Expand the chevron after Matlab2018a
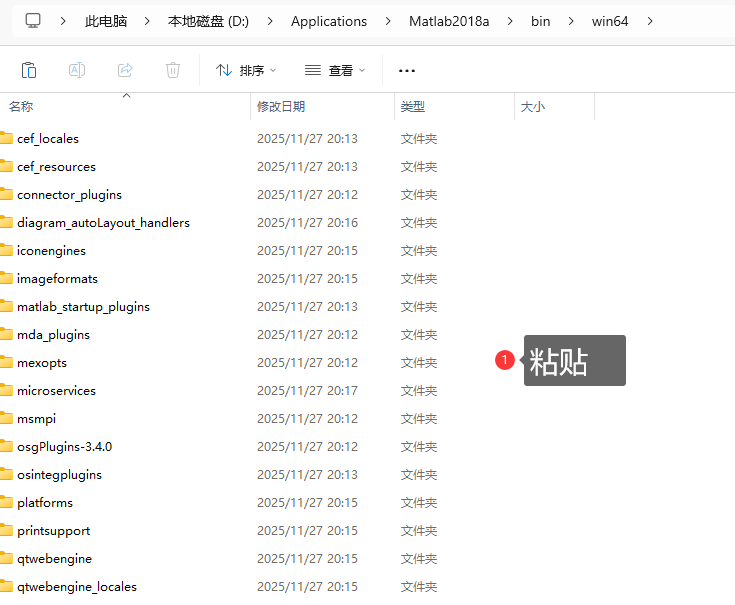Viewport: 735px width, 605px height. 510,21
